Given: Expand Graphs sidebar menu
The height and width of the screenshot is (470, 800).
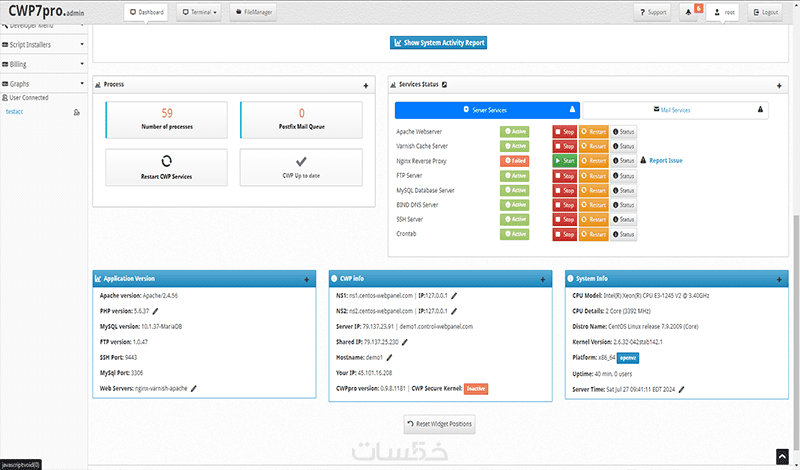Looking at the screenshot, I should (x=43, y=84).
